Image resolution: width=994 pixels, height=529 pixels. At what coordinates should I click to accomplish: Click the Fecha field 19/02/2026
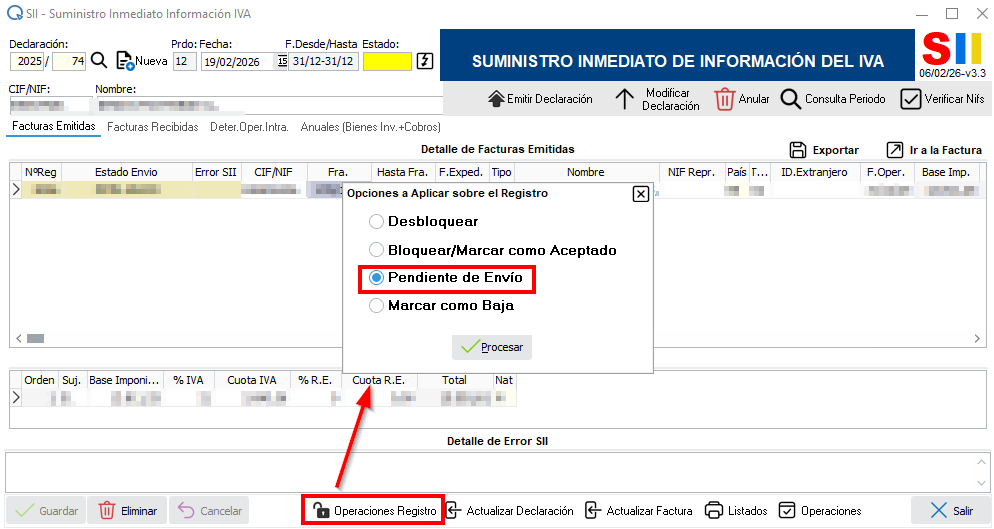238,62
